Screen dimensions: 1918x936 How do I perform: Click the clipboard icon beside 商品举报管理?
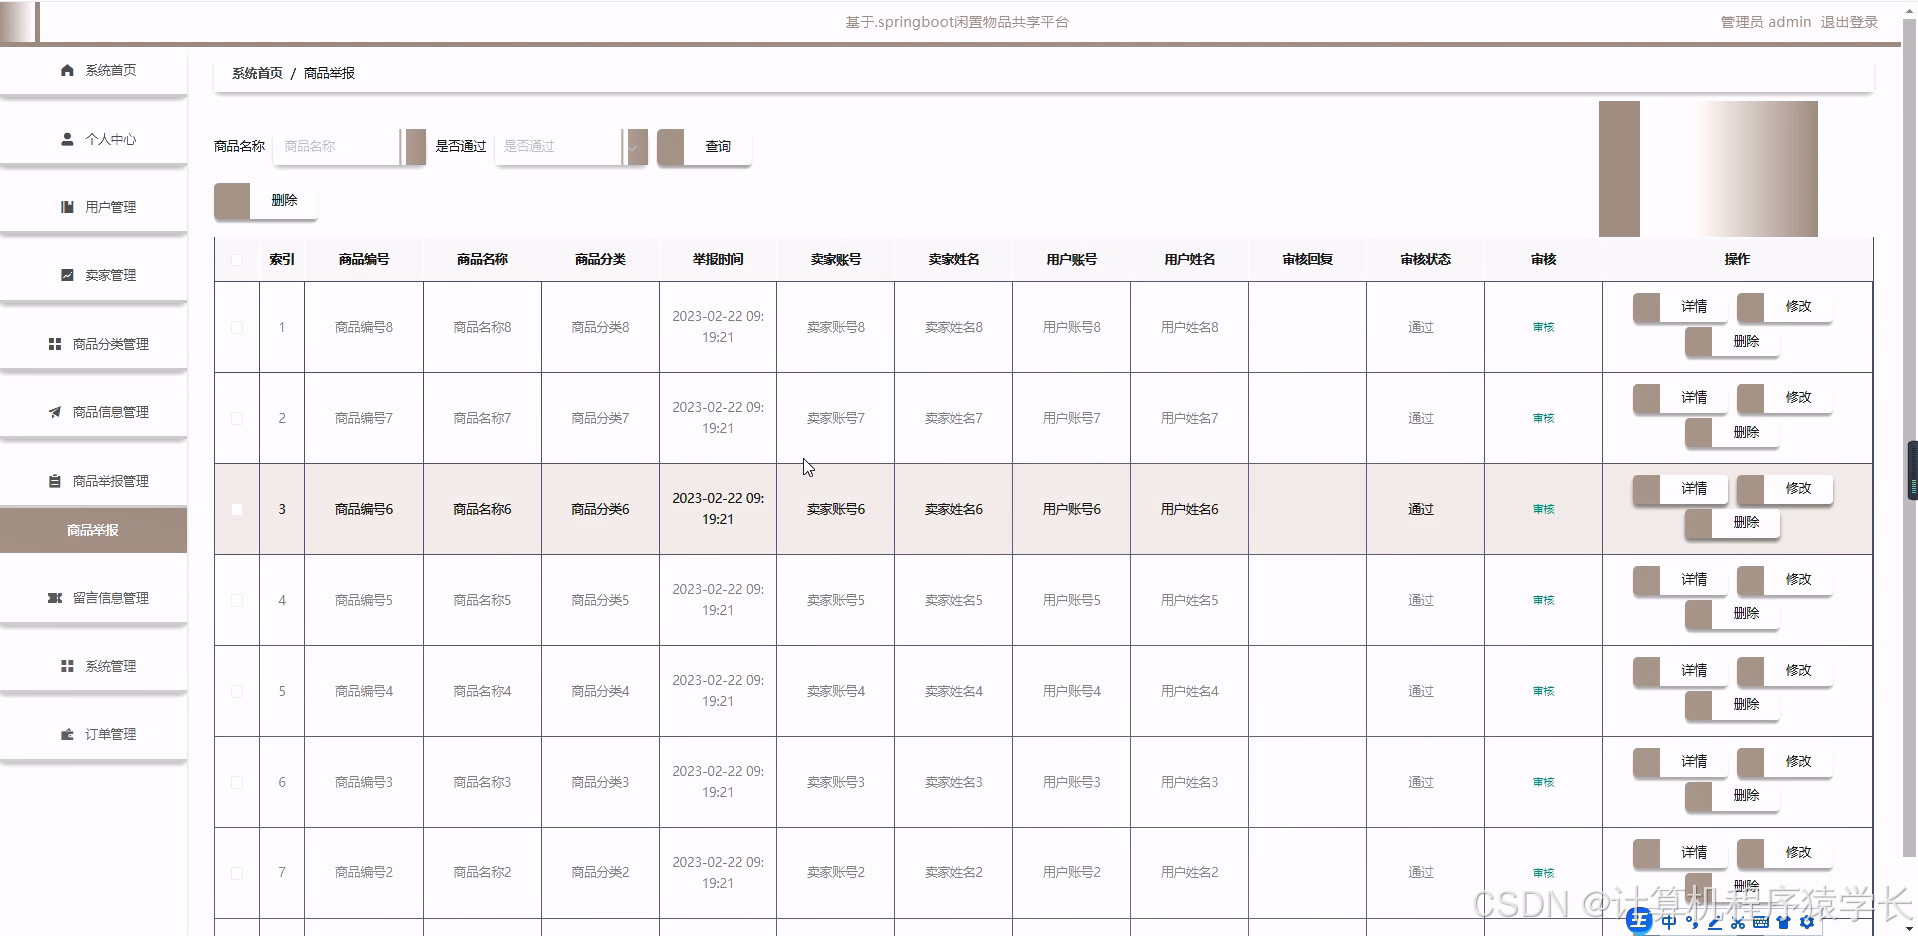tap(55, 481)
